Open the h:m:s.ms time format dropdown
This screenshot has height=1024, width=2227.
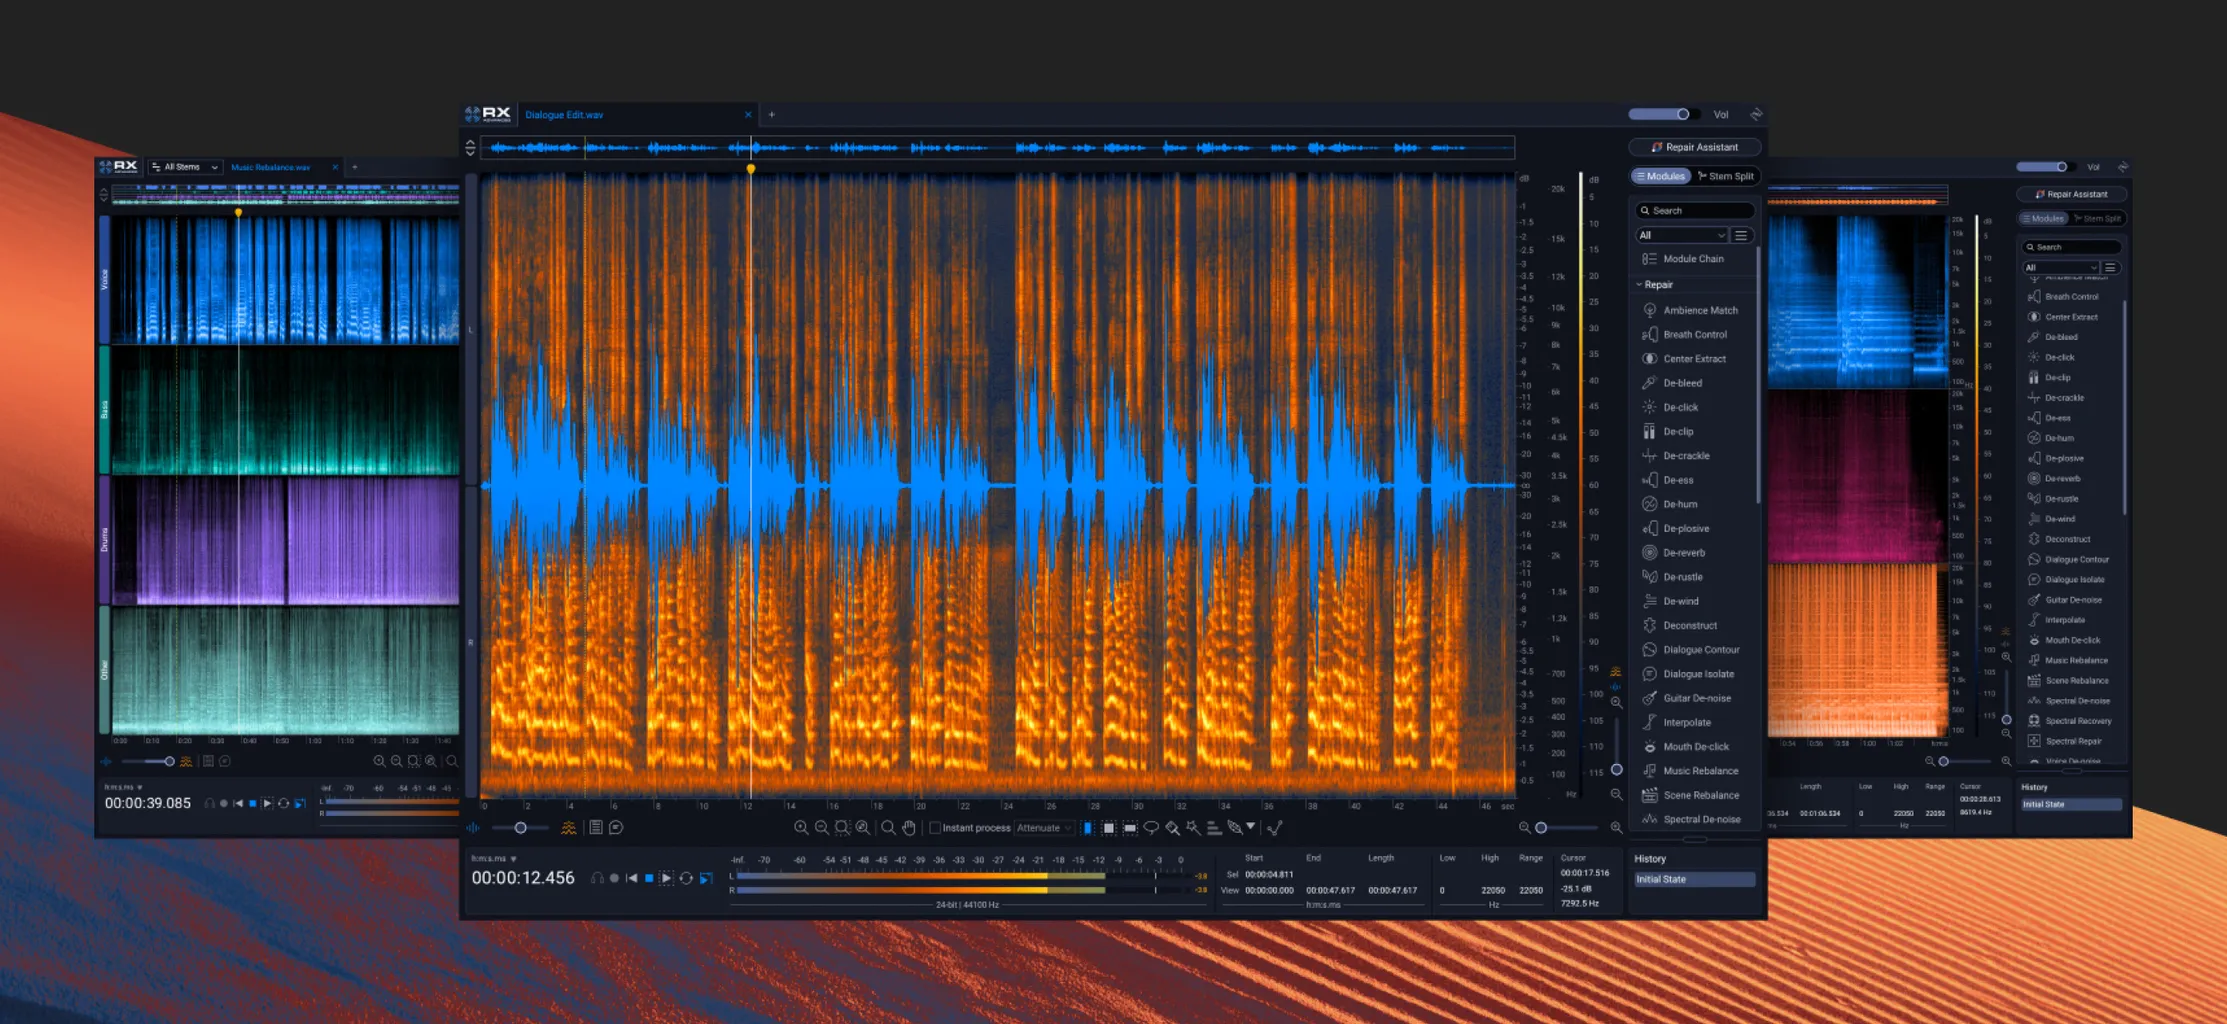(494, 858)
